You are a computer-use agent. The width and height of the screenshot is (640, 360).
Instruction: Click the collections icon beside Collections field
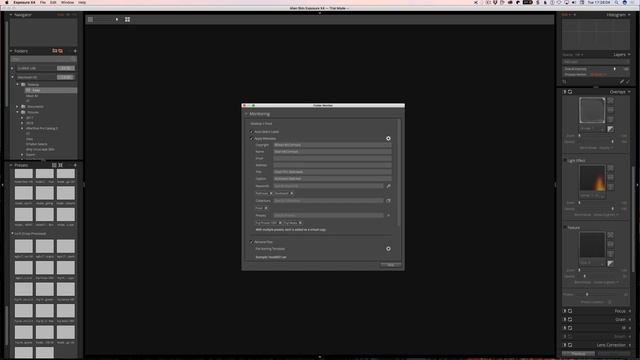pos(388,201)
